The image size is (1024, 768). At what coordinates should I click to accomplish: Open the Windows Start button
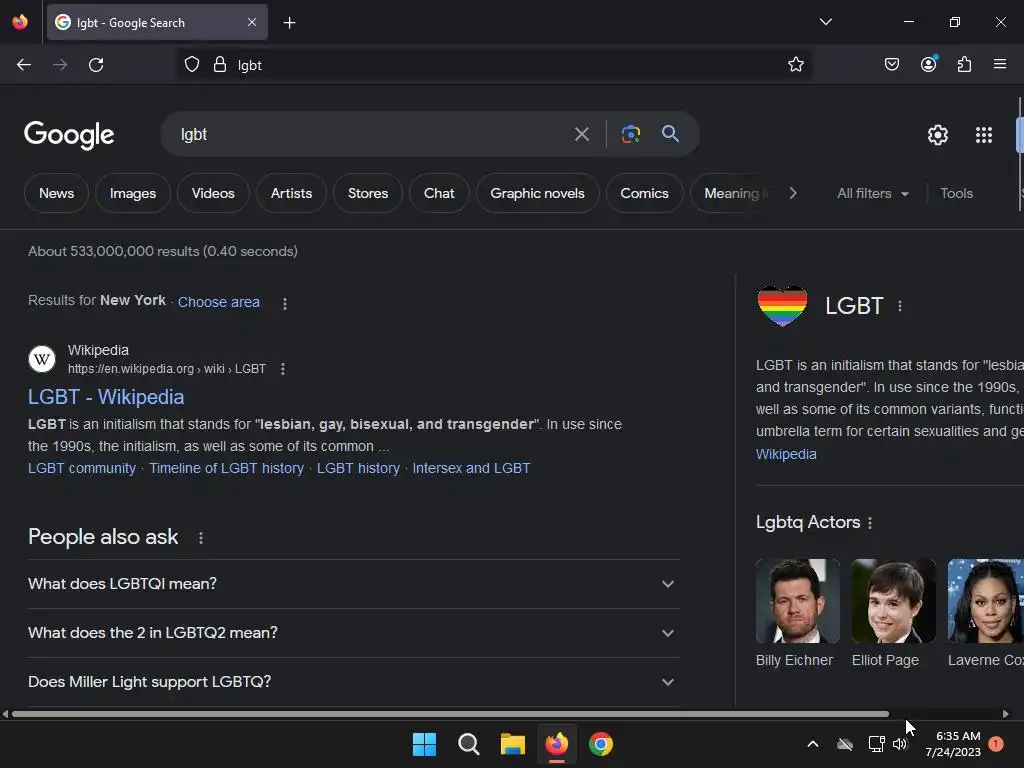pyautogui.click(x=424, y=744)
